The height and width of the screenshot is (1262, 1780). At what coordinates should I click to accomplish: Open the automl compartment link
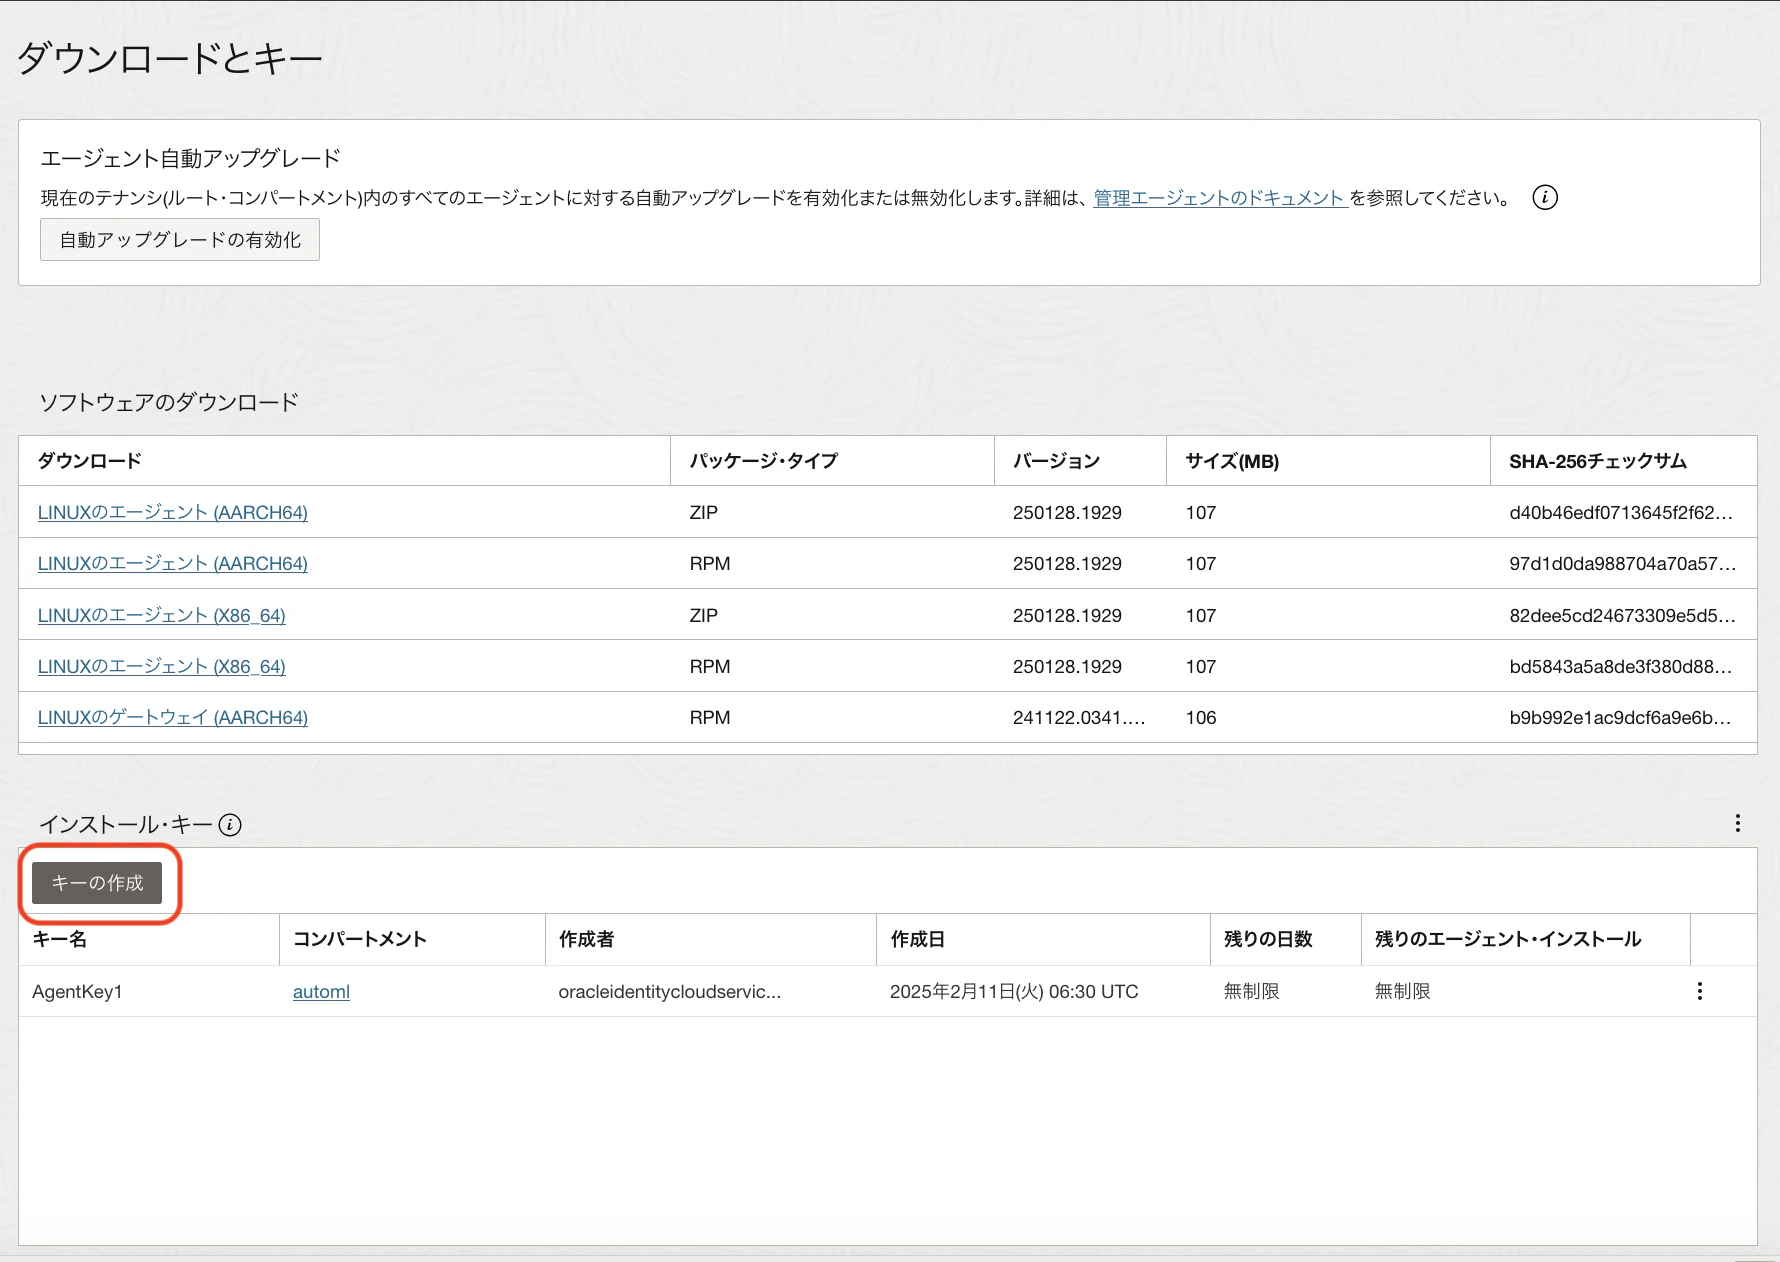point(321,991)
